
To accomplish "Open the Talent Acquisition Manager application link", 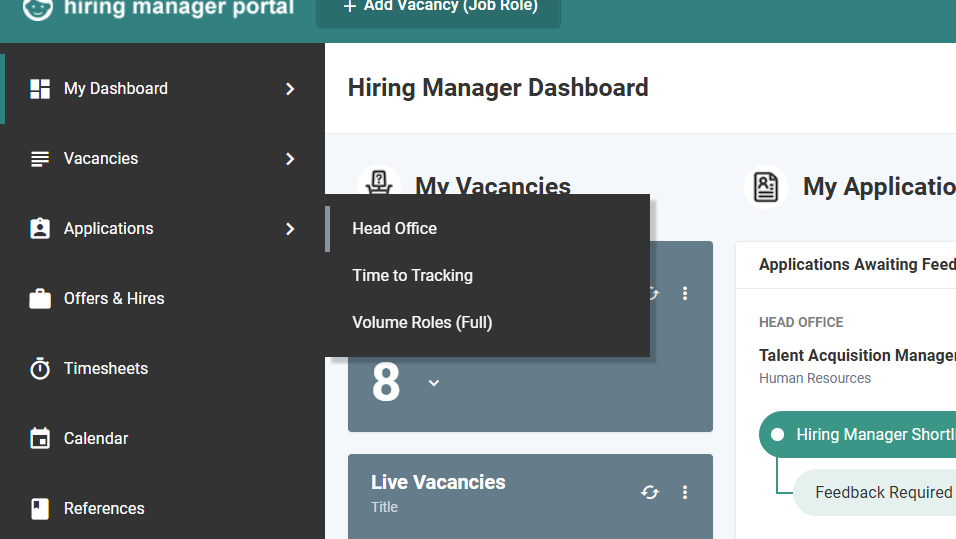I will click(857, 355).
